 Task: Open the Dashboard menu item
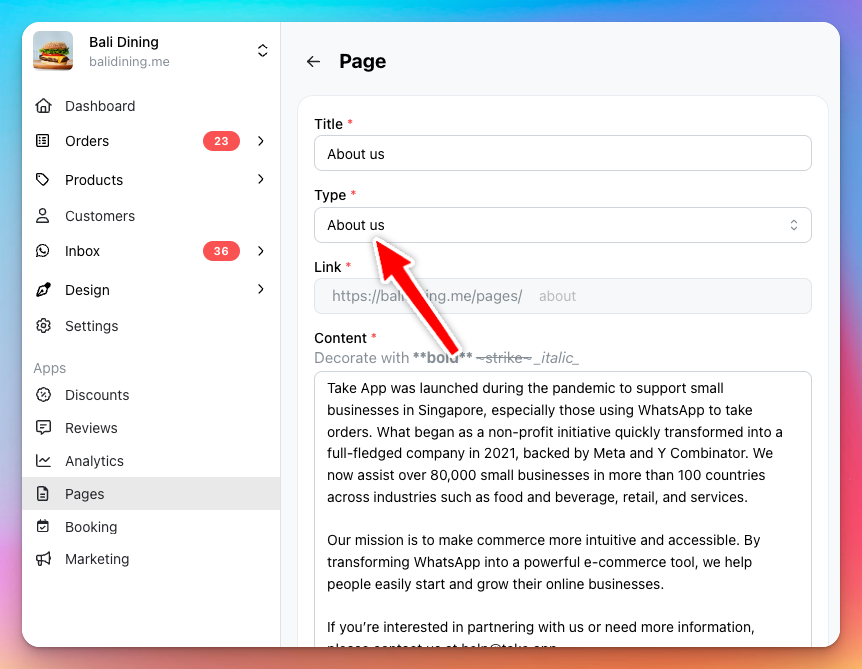click(x=151, y=106)
